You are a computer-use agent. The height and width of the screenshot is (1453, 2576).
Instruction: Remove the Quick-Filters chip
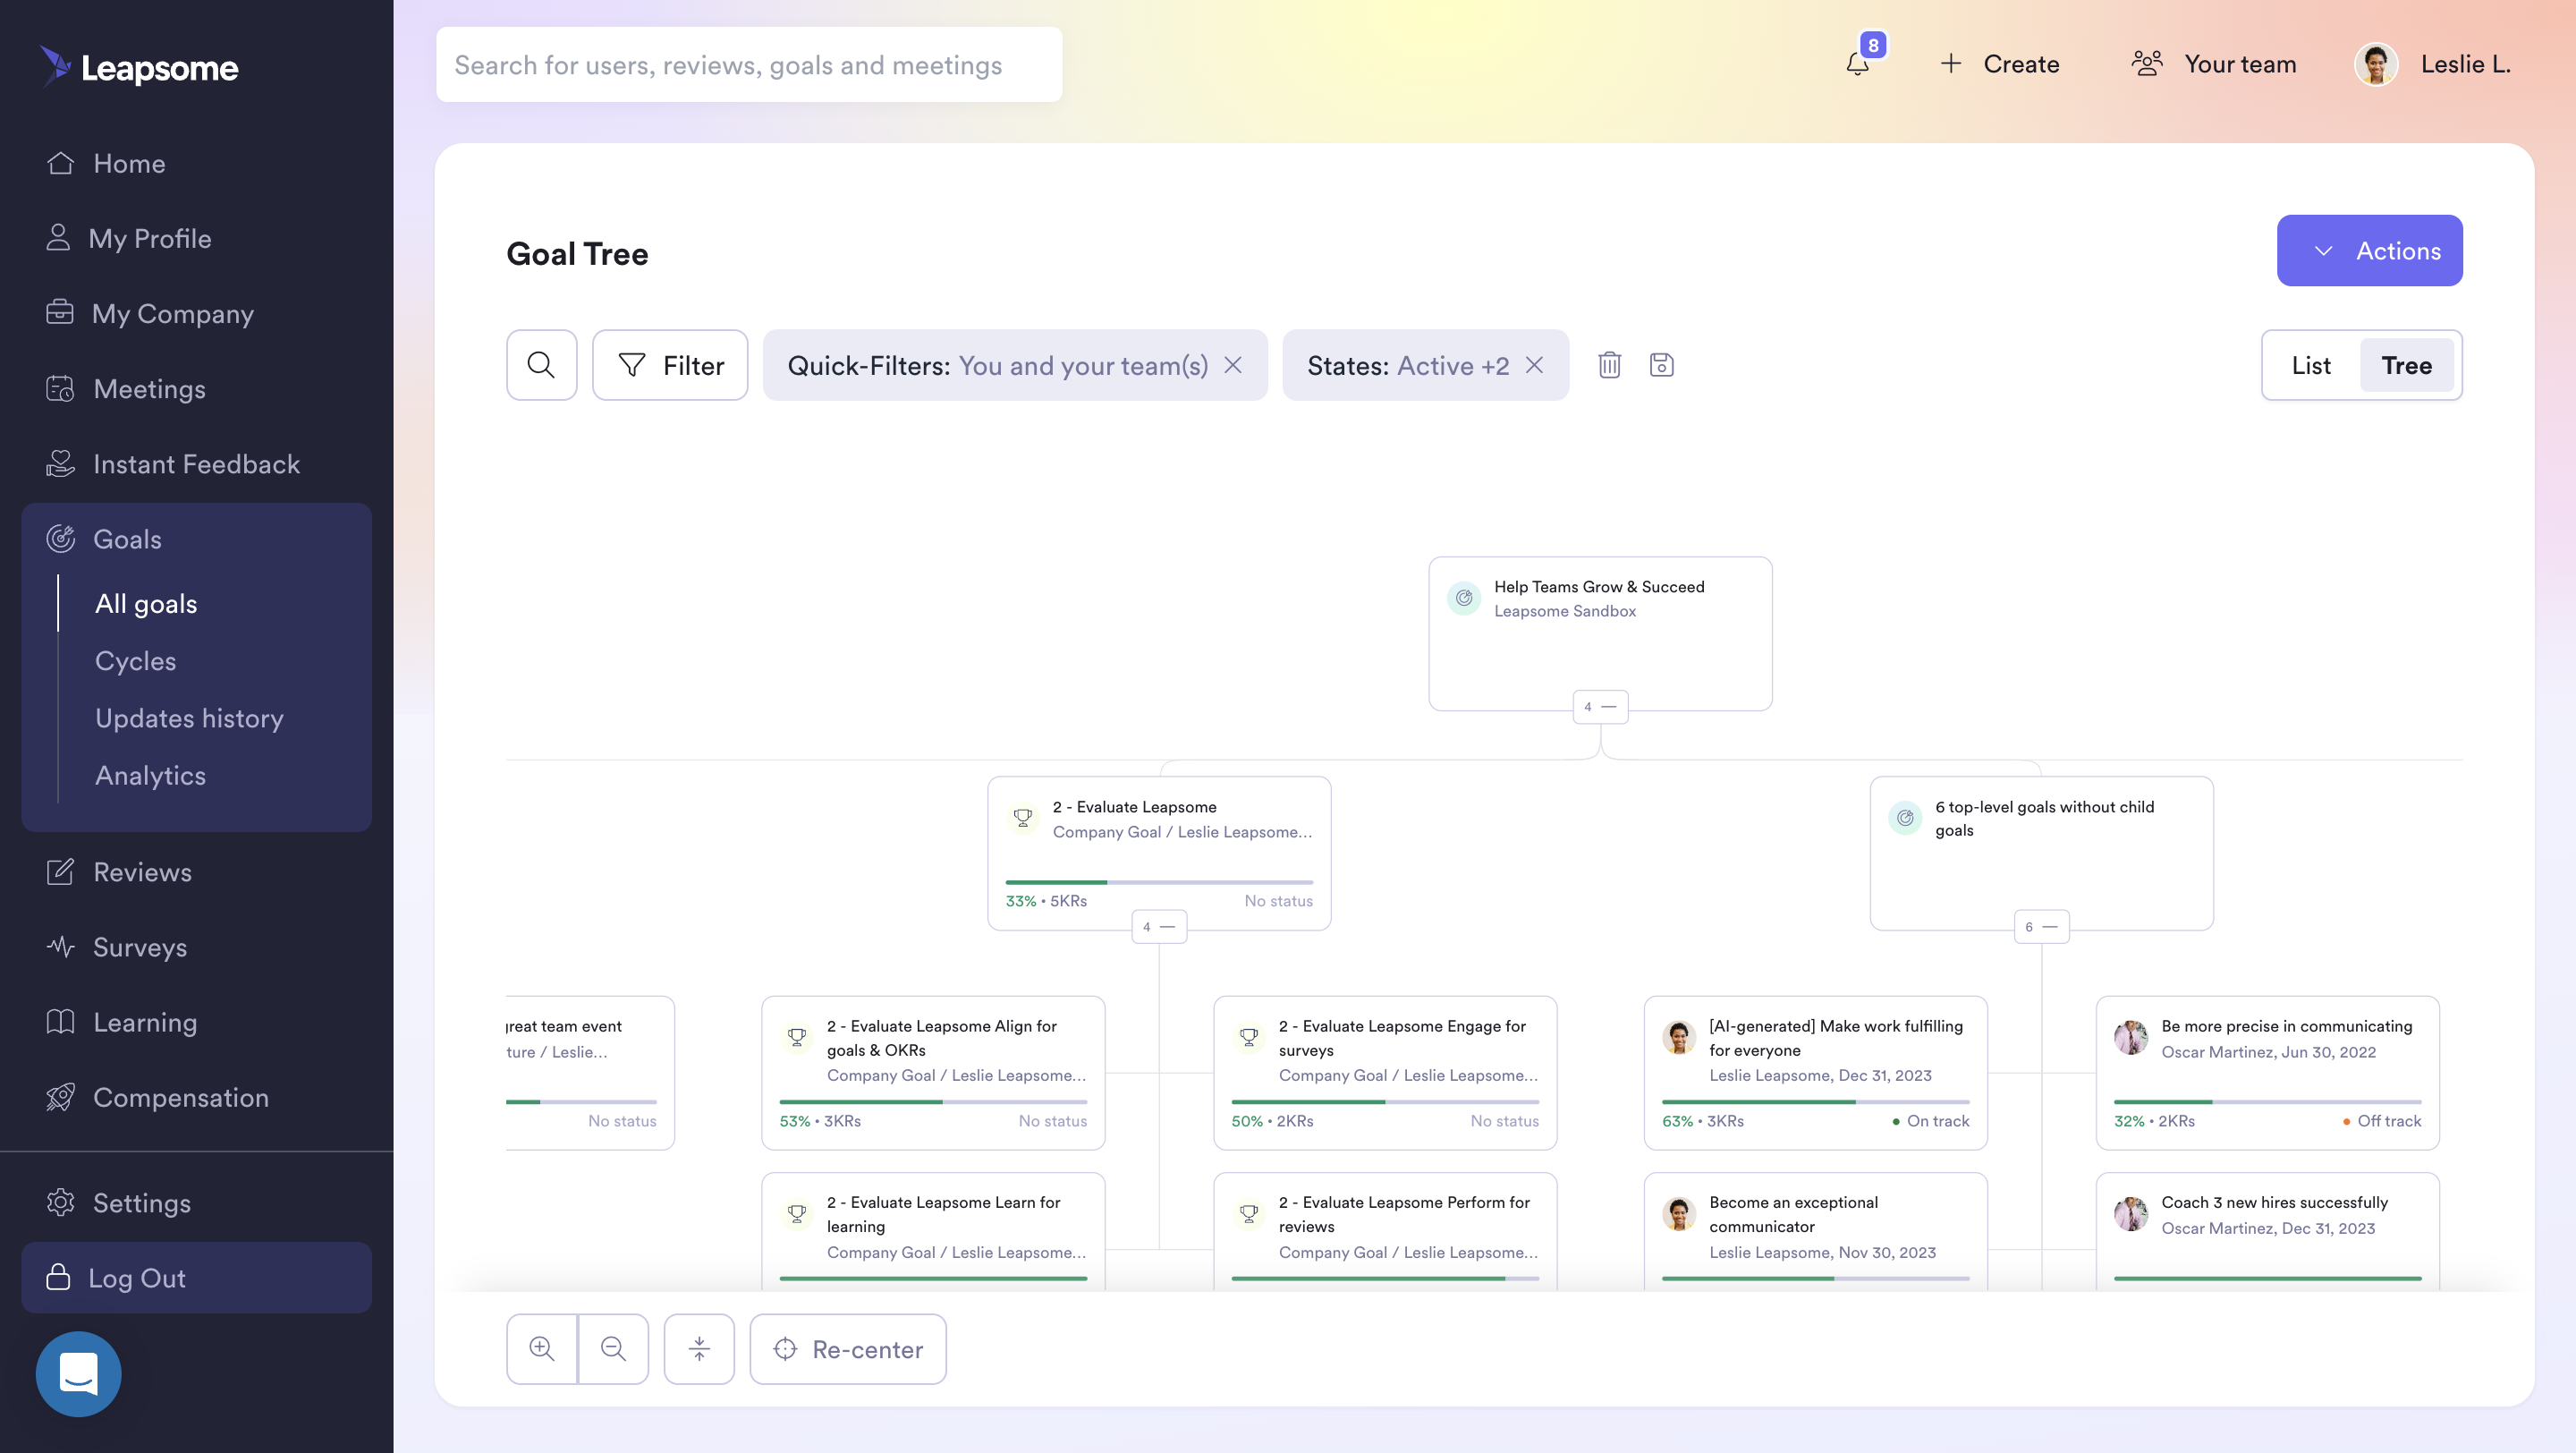pos(1233,365)
